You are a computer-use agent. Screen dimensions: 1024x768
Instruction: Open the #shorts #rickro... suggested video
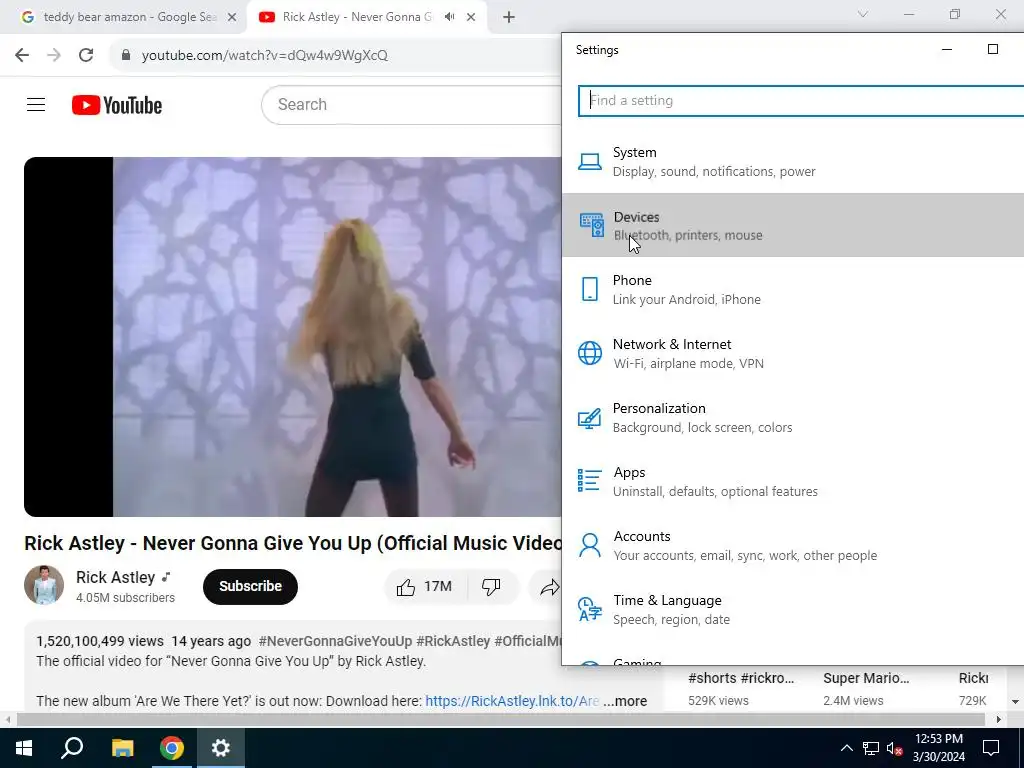[741, 679]
